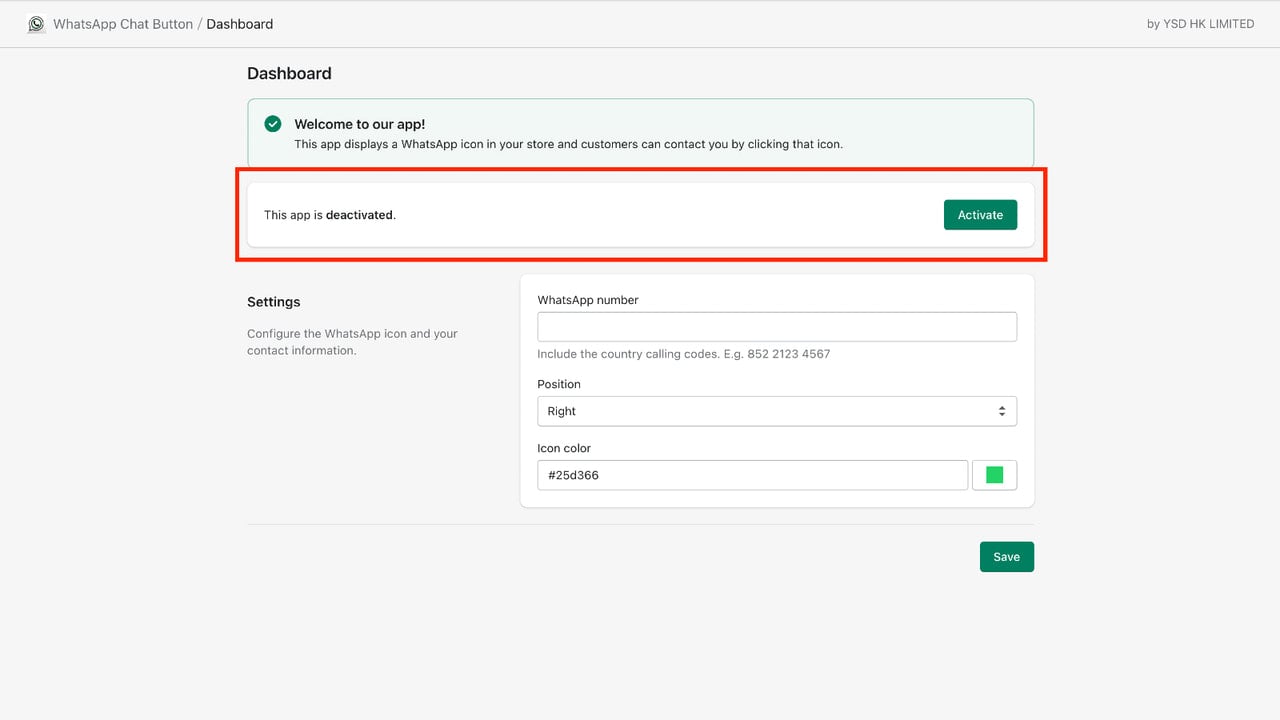Click the WhatsApp app logo icon
This screenshot has width=1280, height=720.
[36, 24]
